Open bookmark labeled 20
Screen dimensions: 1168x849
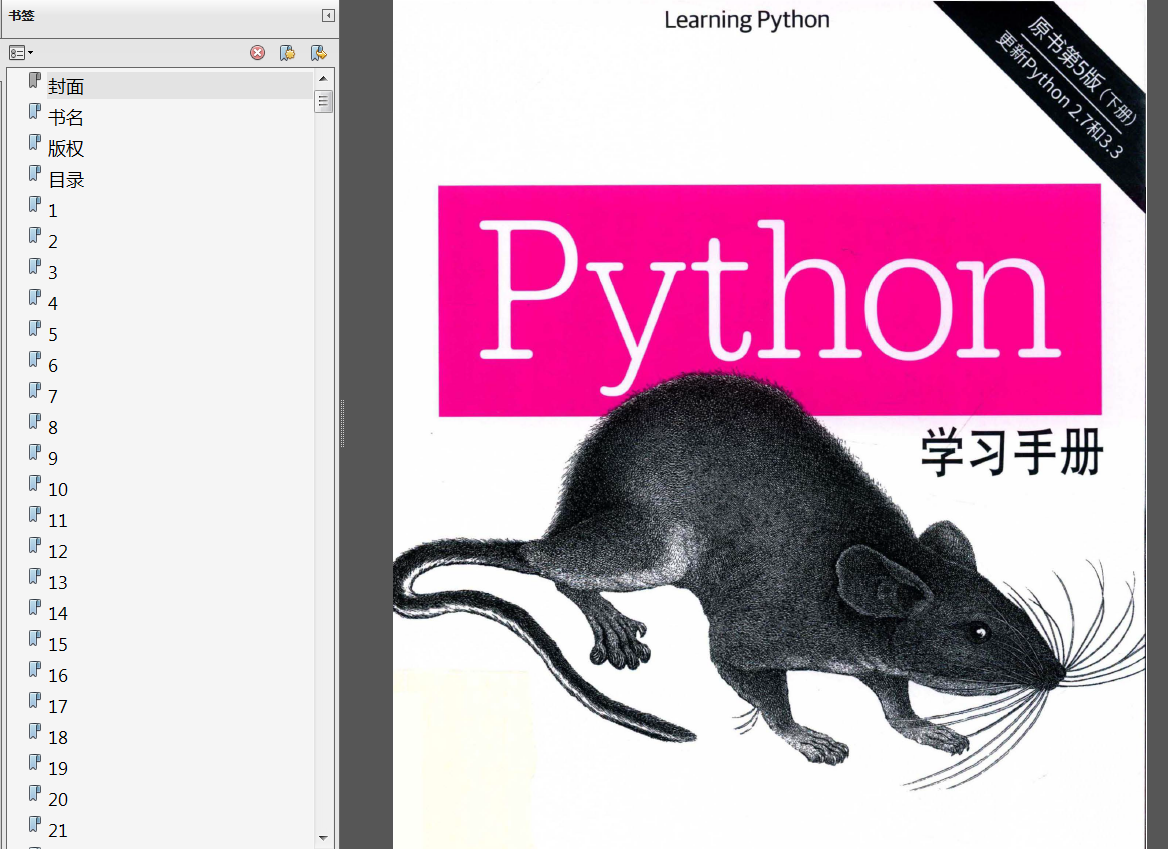57,800
